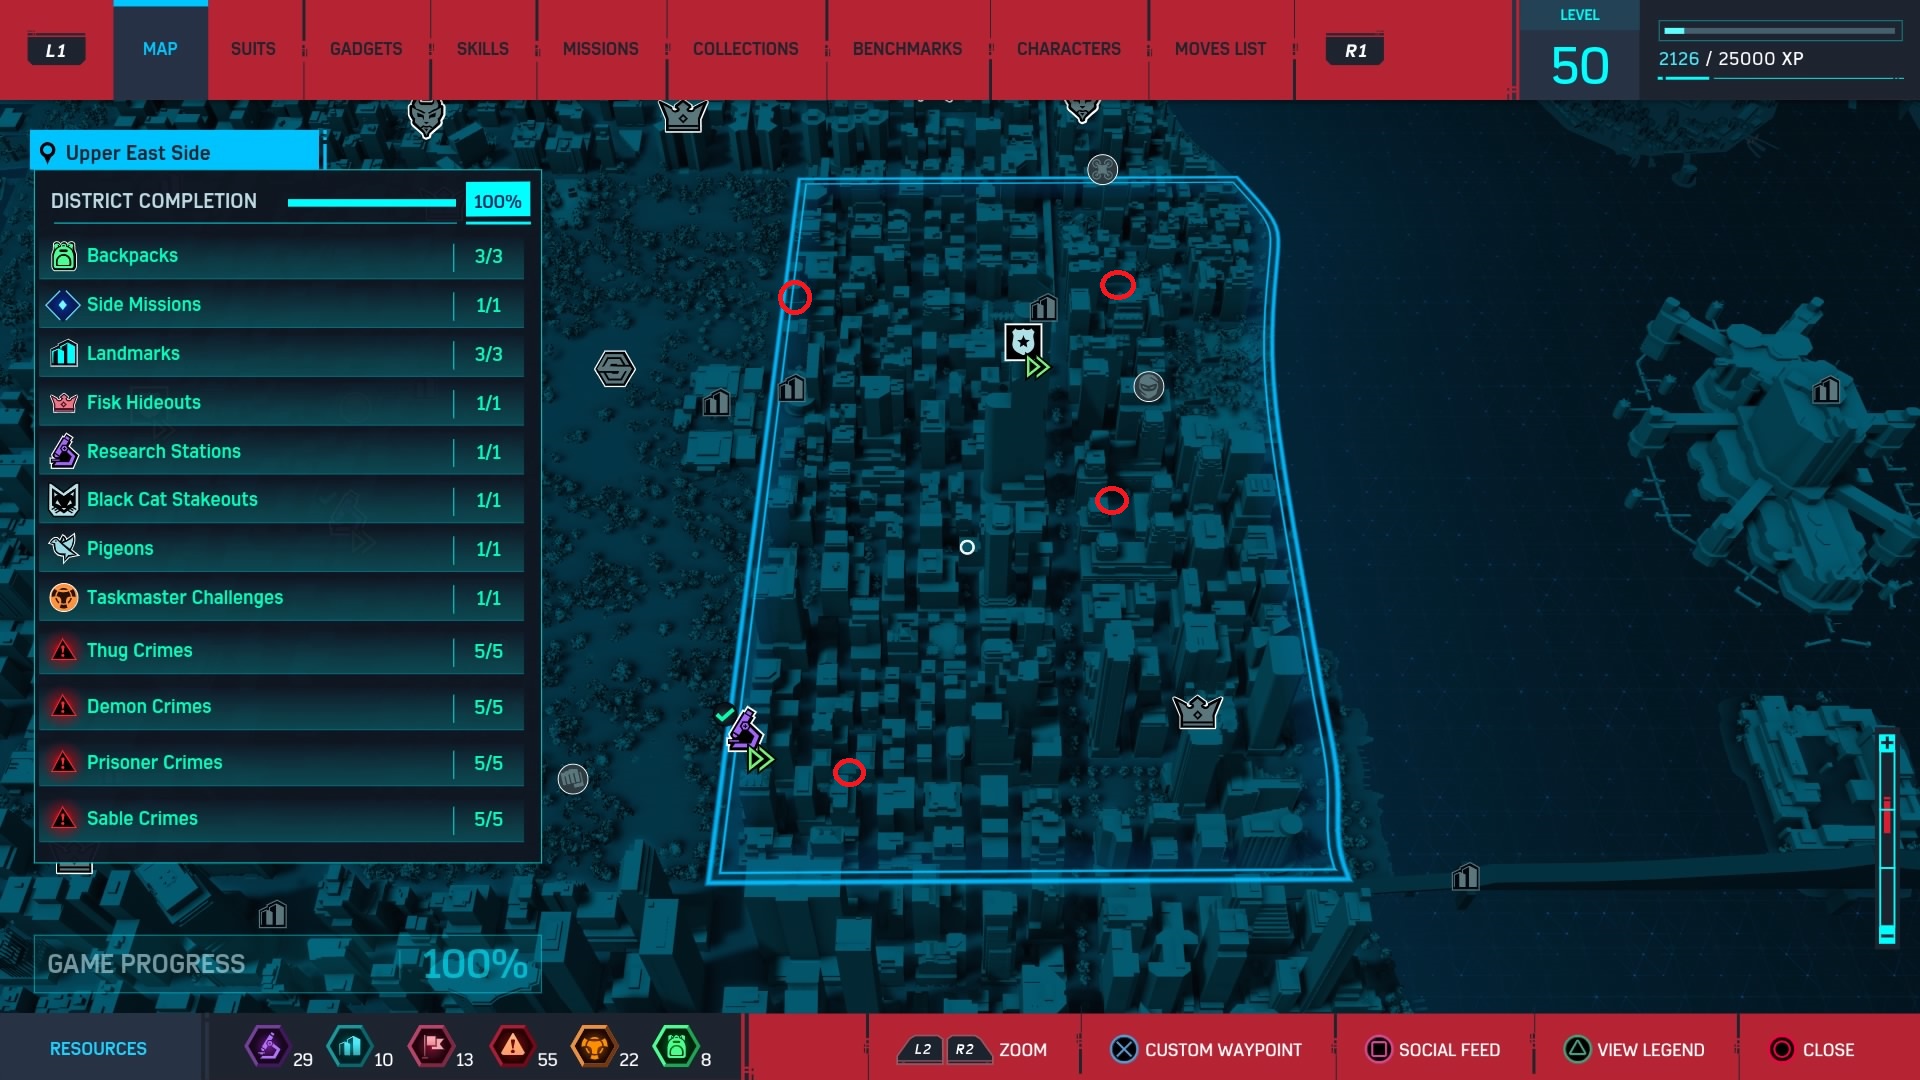Switch to the Gadgets tab
The image size is (1920, 1080).
[x=366, y=49]
